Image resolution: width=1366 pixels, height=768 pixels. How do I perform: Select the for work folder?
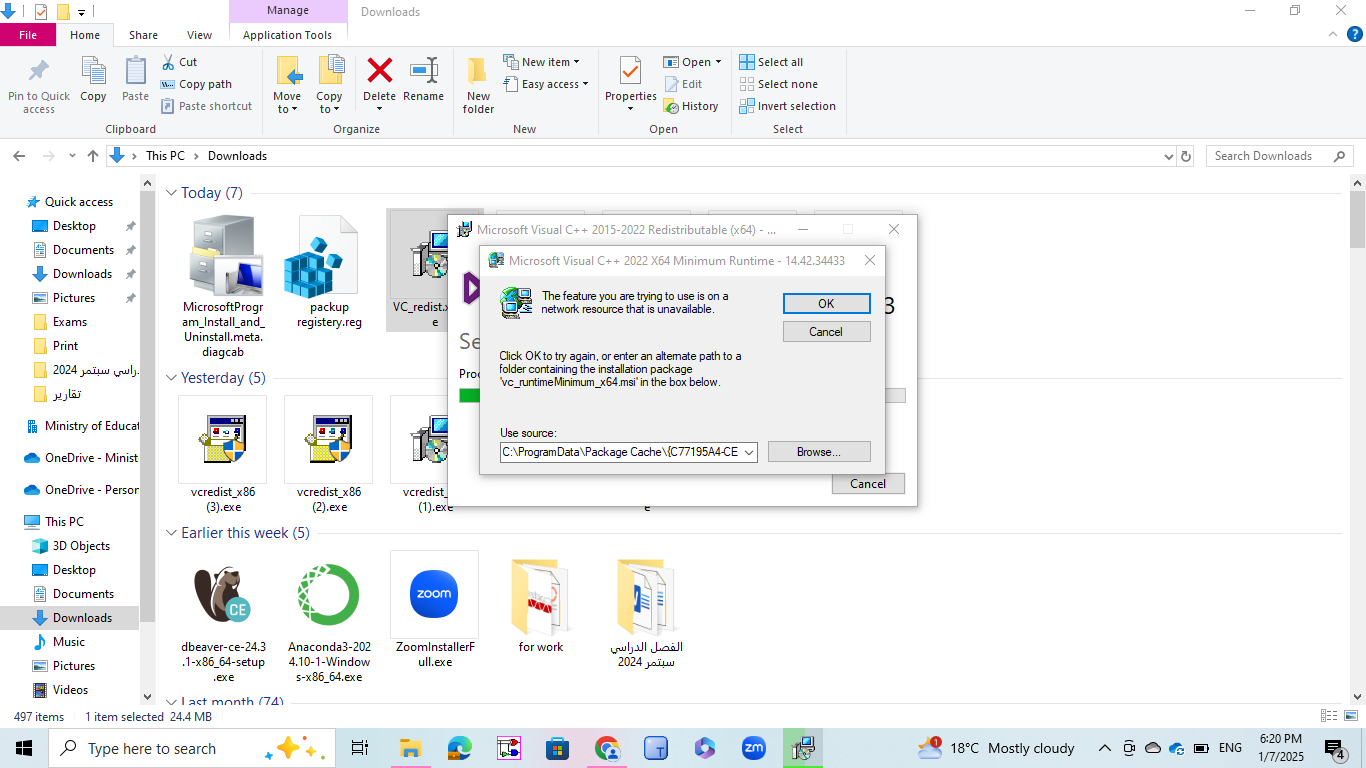(x=541, y=603)
